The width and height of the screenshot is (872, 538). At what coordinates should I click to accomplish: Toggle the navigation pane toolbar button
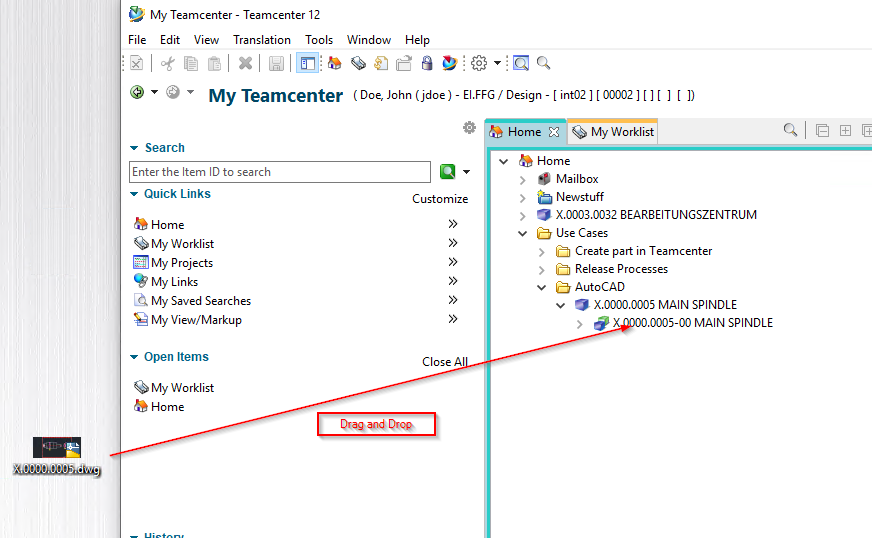308,63
